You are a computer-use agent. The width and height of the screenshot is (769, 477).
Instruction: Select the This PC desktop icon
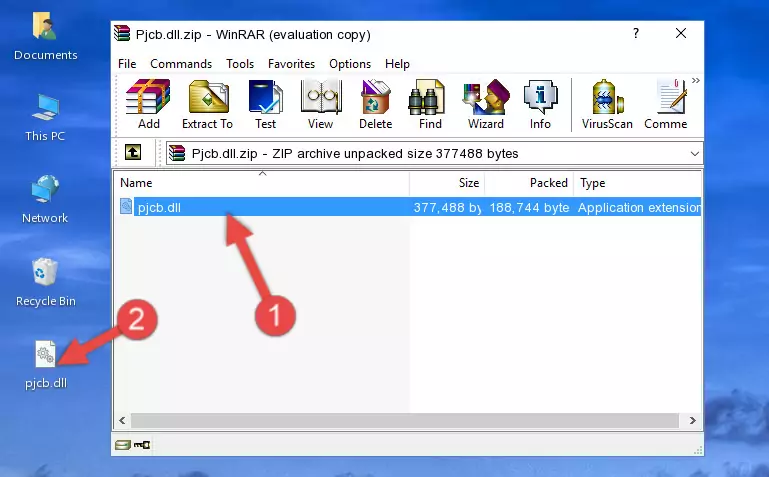tap(45, 117)
